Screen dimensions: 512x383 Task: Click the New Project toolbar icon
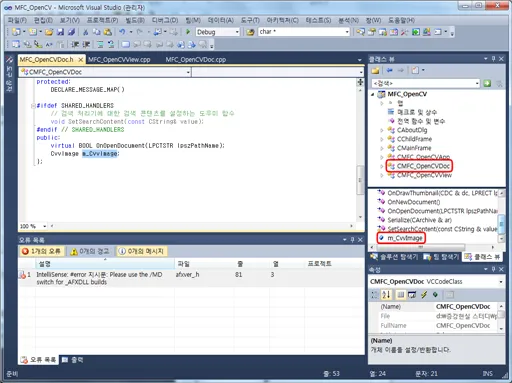coord(16,32)
